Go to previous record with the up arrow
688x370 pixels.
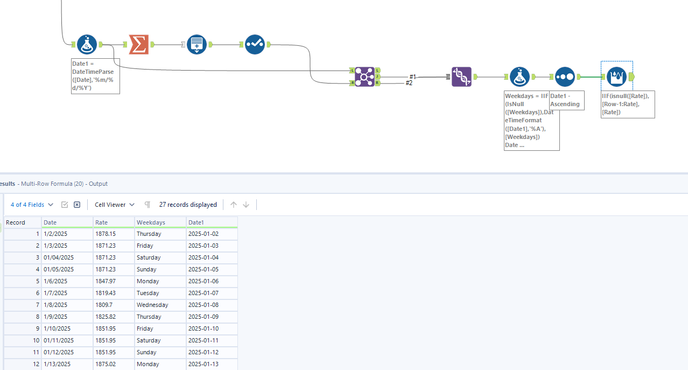click(x=233, y=205)
